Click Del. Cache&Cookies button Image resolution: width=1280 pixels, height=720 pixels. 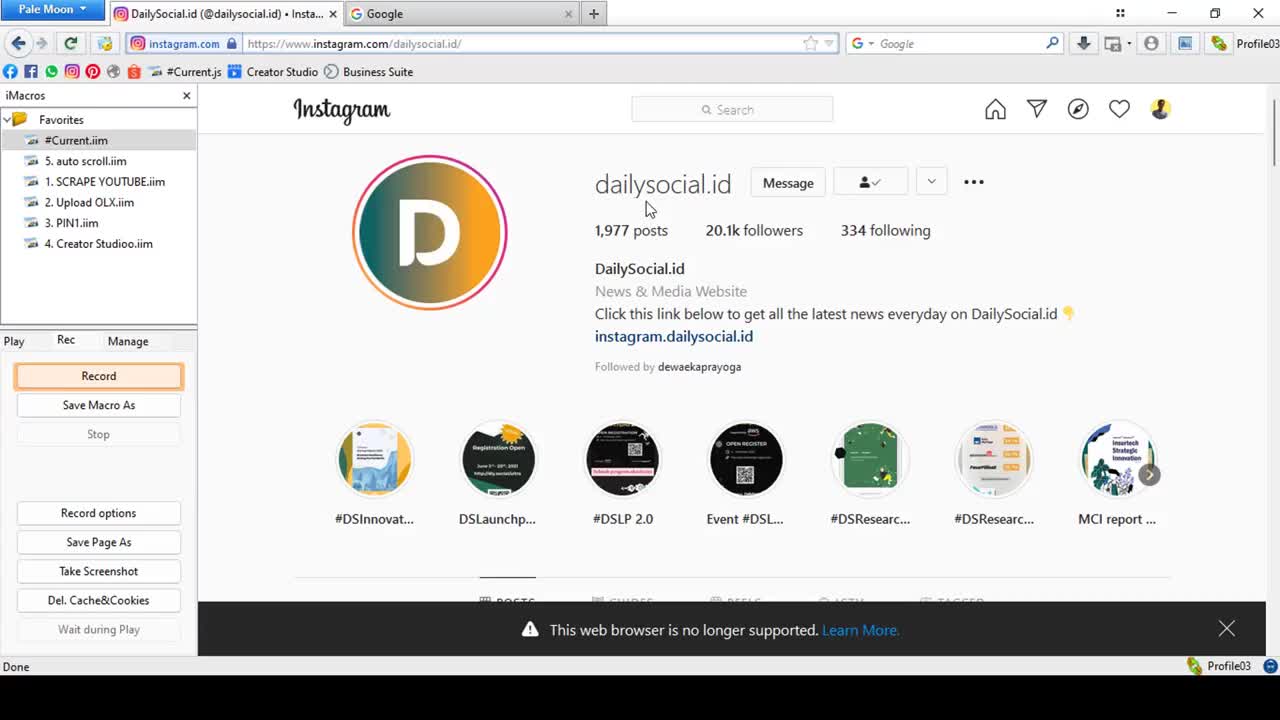[99, 600]
